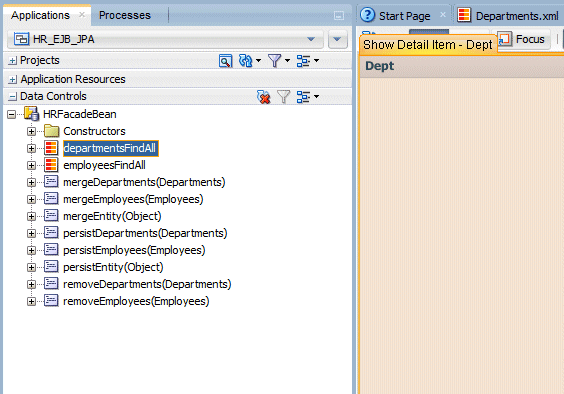Image resolution: width=564 pixels, height=394 pixels.
Task: Click the Find in Projects search icon
Action: point(226,60)
